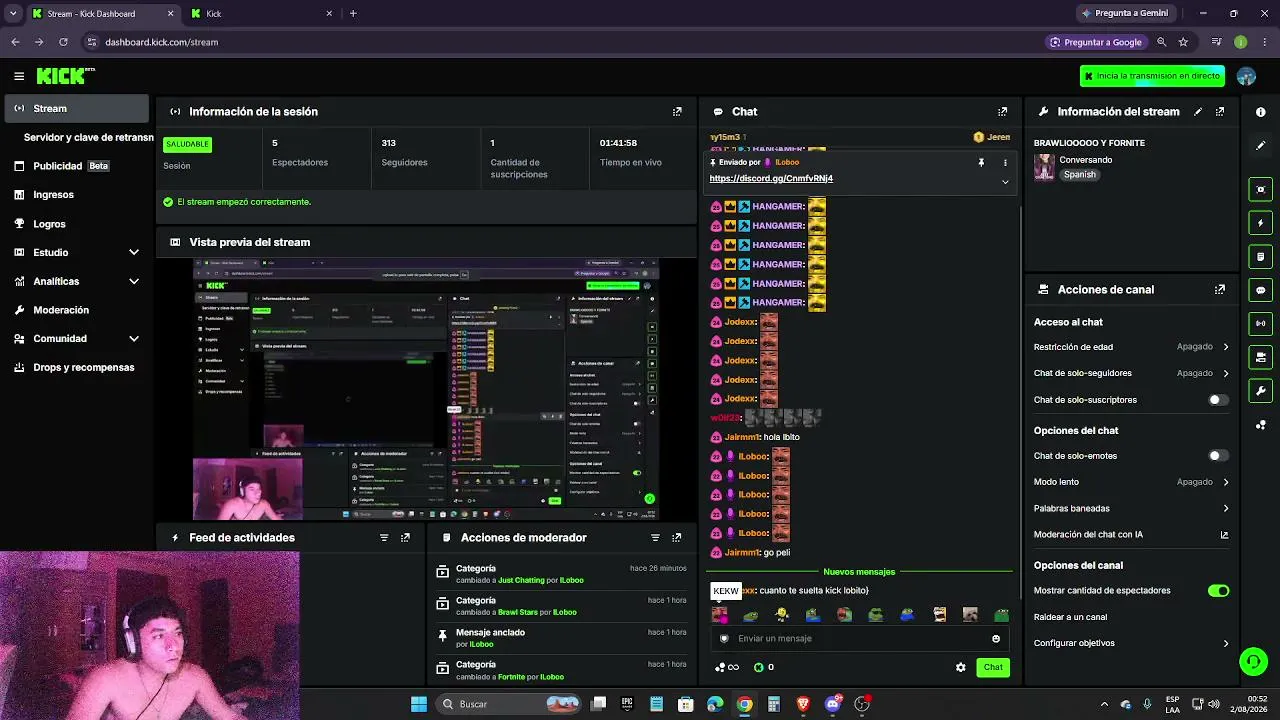Pop out the Chat panel
Image resolution: width=1280 pixels, height=720 pixels.
[x=1003, y=112]
